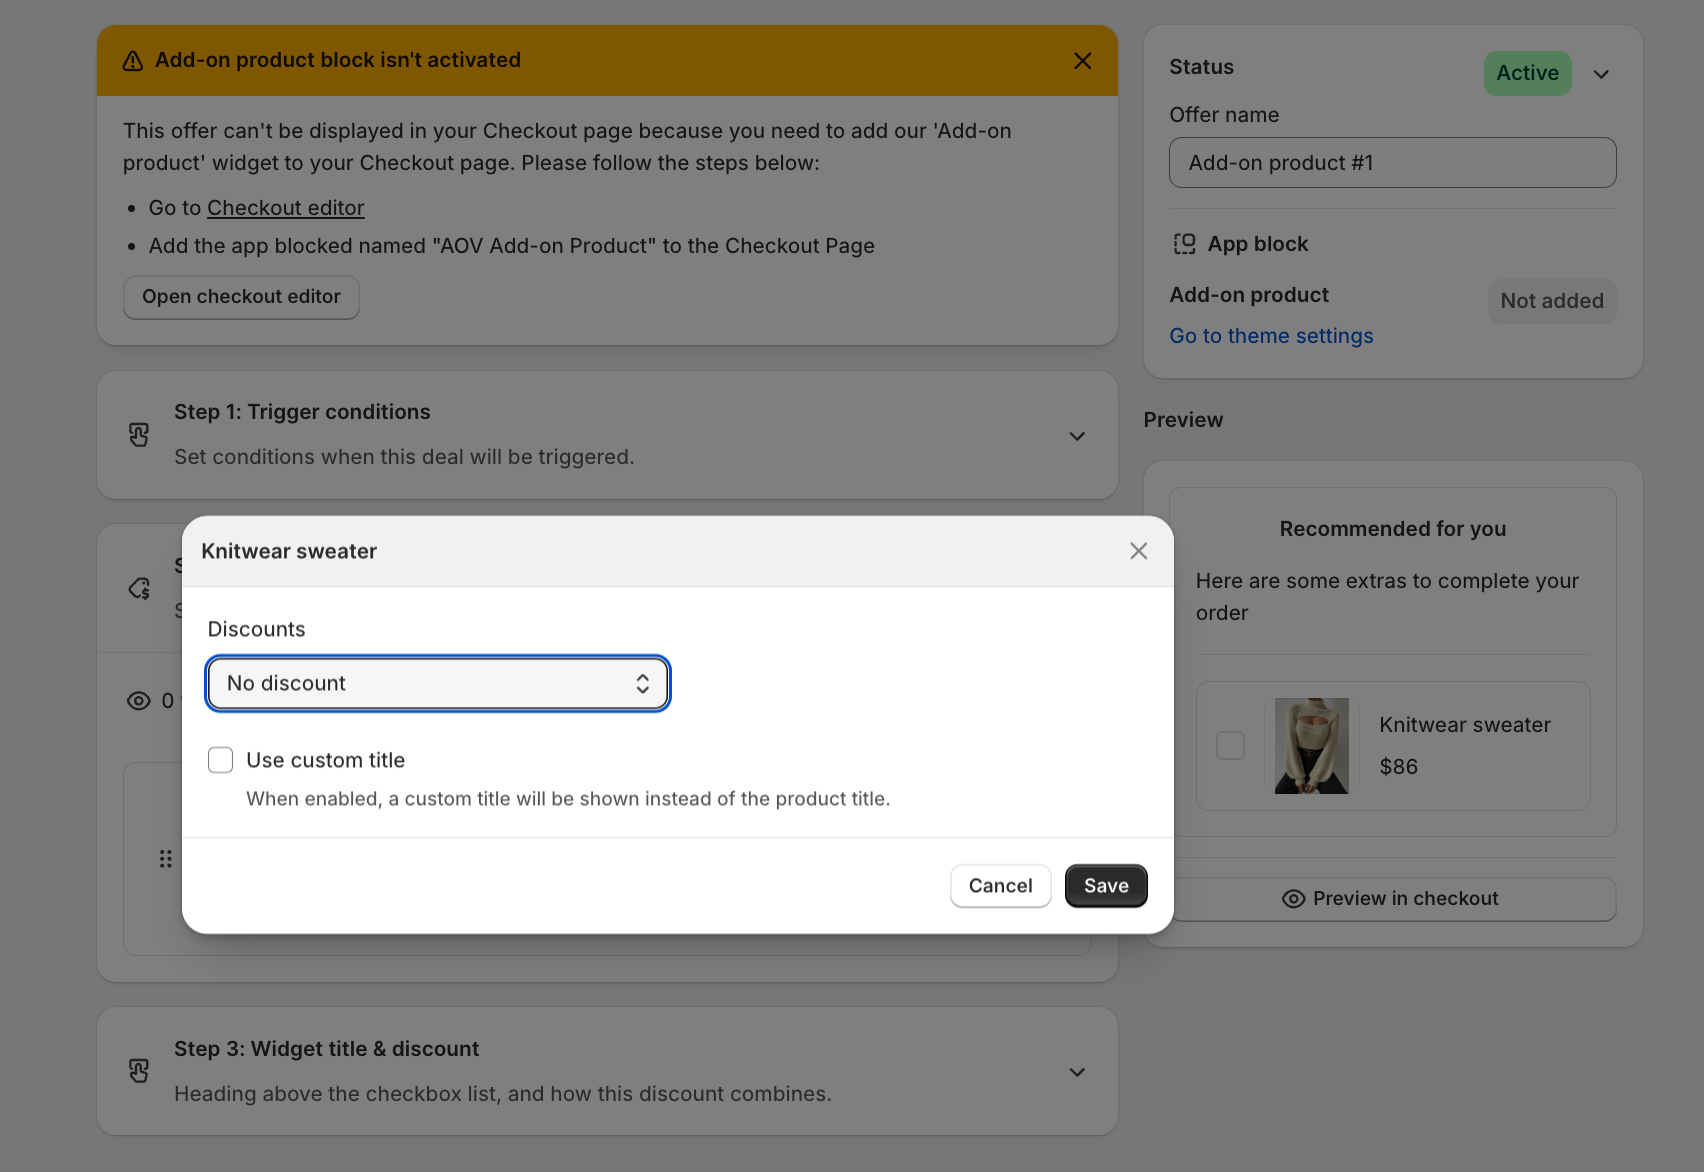Close the Knitwear sweater dialog
1704x1172 pixels.
[1138, 551]
